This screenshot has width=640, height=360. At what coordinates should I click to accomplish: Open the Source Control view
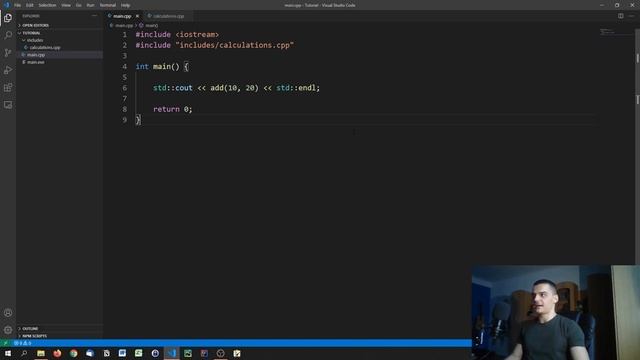(x=8, y=53)
